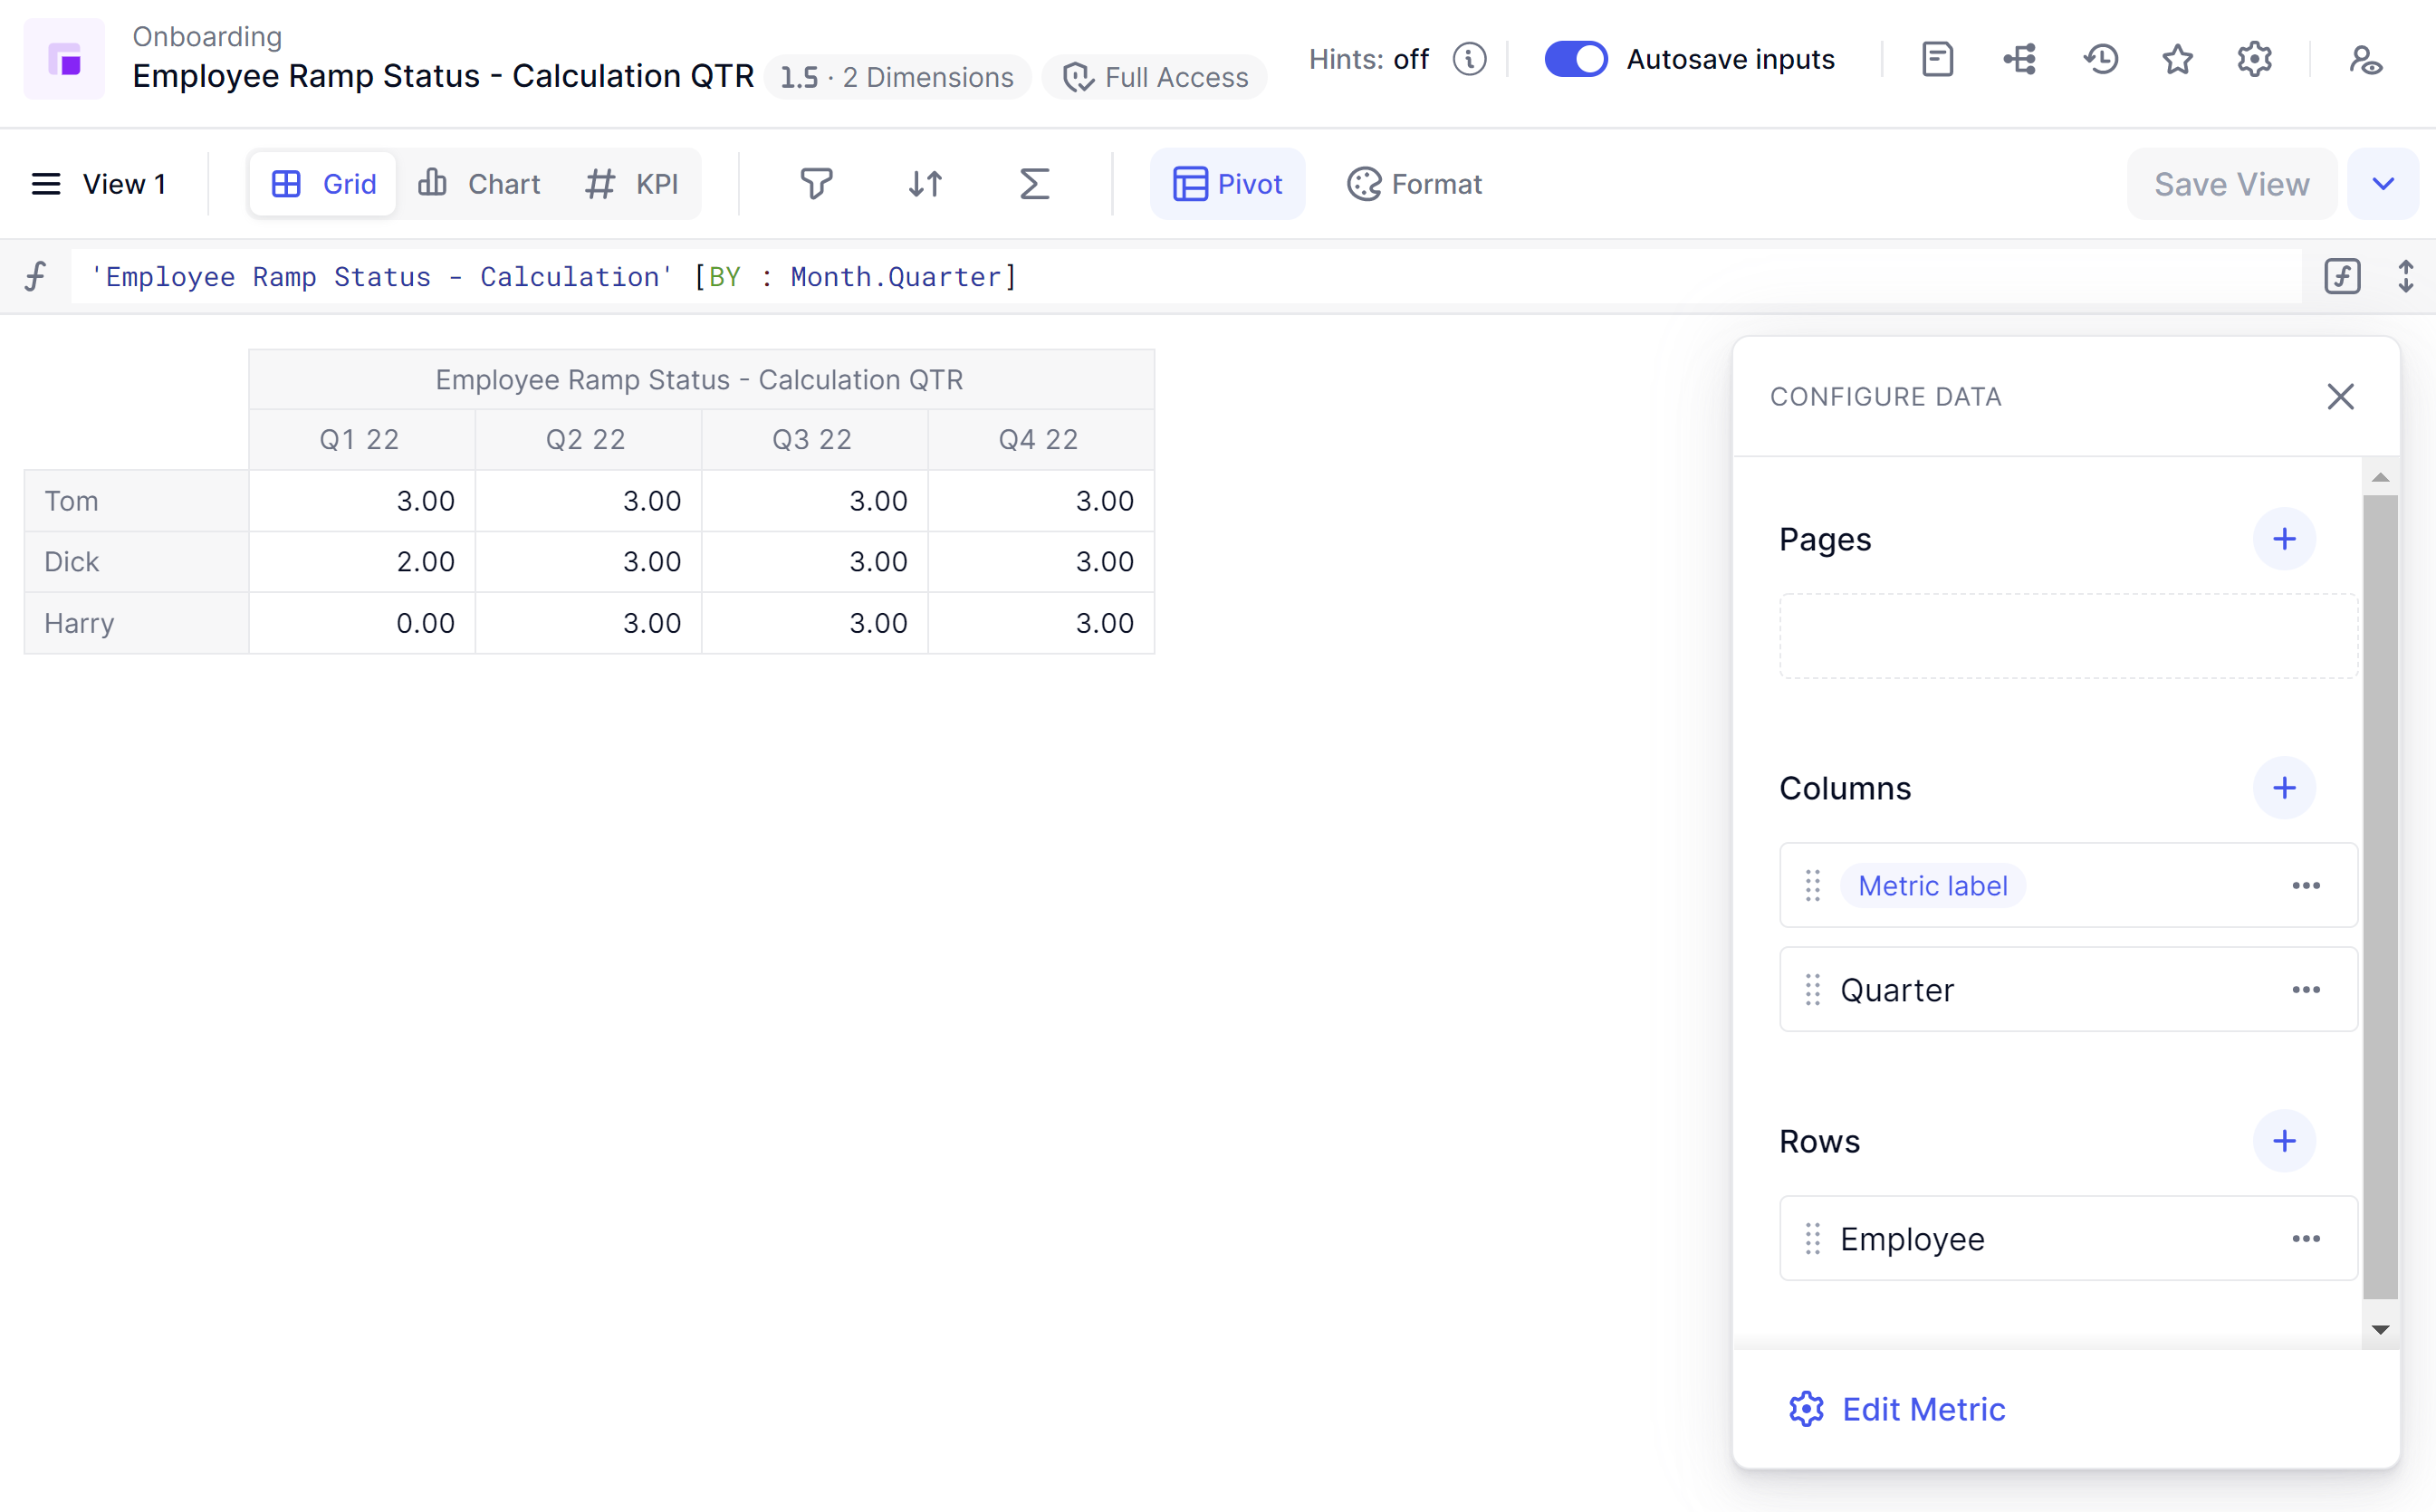This screenshot has height=1512, width=2436.
Task: Click the Metric label drag handle
Action: coord(1813,886)
